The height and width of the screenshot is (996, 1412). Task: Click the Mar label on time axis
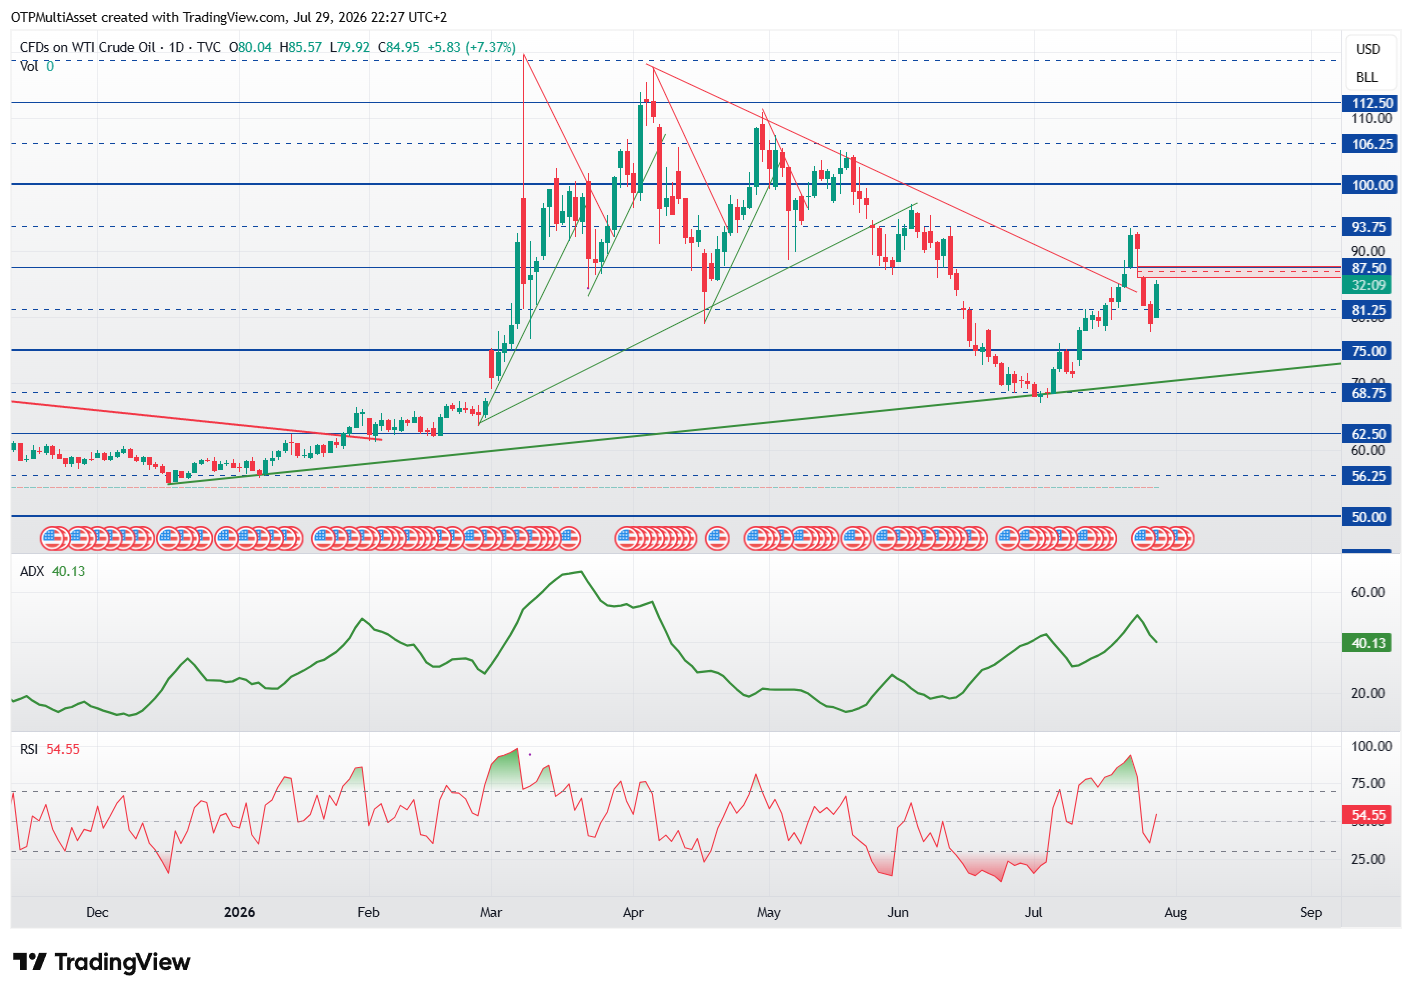[x=491, y=912]
